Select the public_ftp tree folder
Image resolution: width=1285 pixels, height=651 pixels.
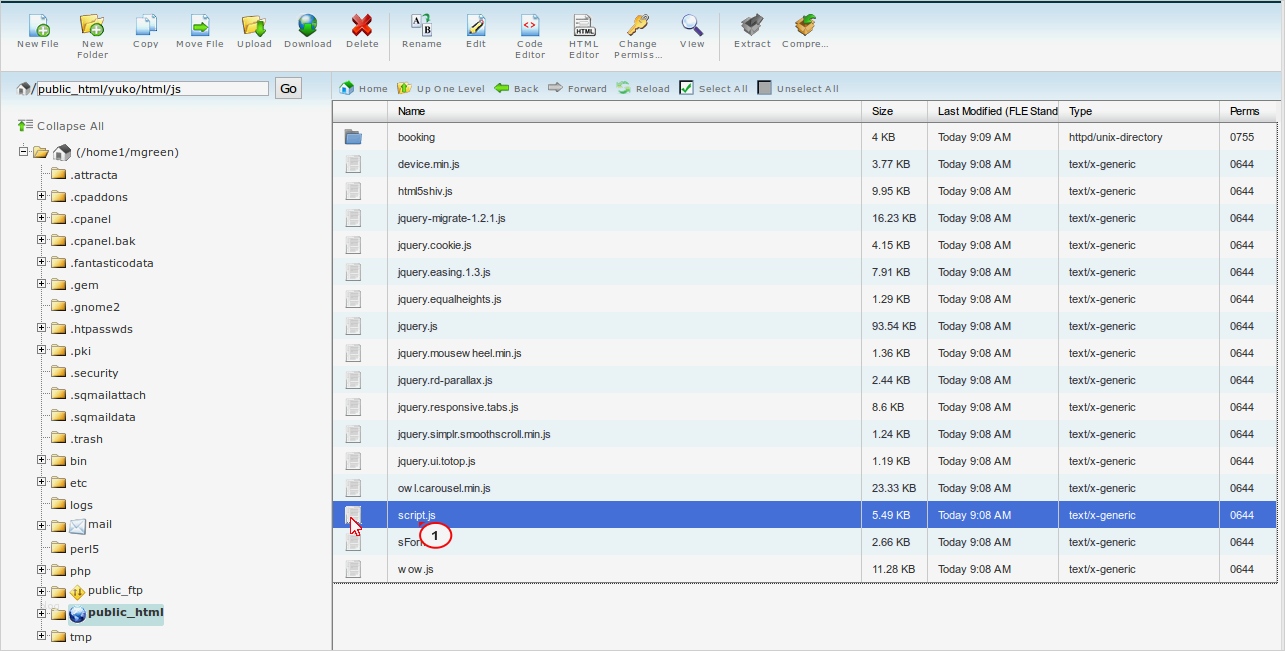[x=115, y=591]
